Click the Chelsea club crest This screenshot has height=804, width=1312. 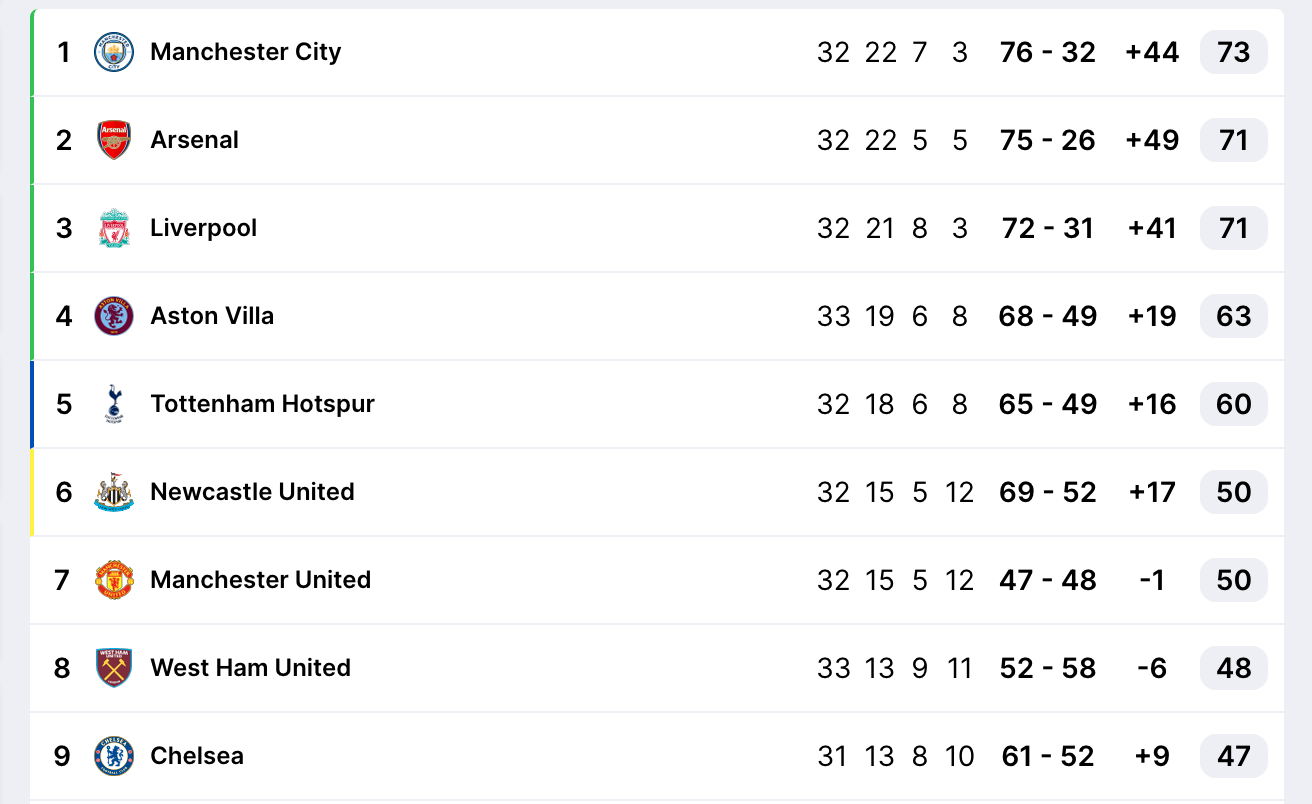(x=114, y=756)
